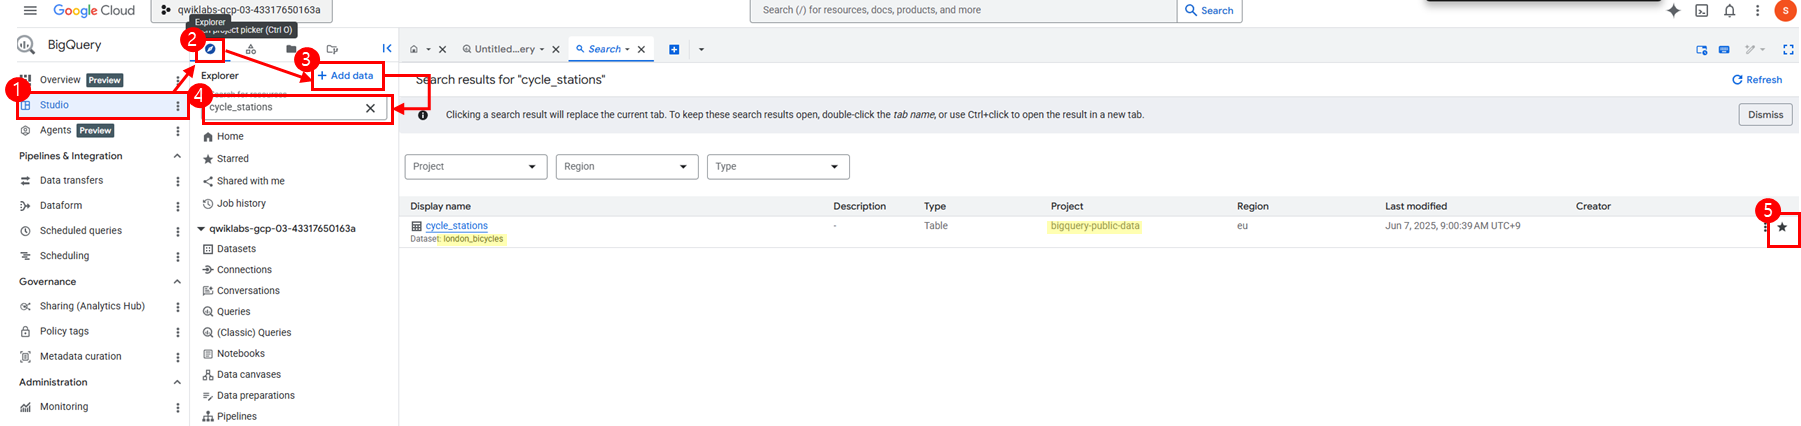This screenshot has height=426, width=1801.
Task: Clear the cycle_stations search text
Action: pos(370,108)
